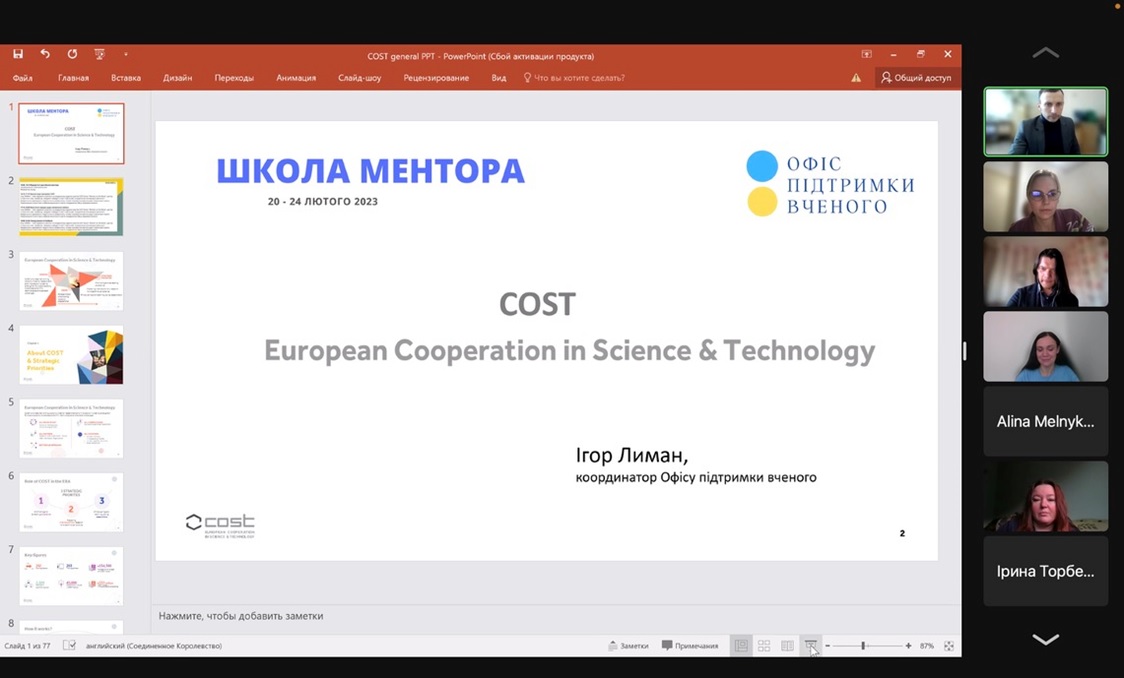Open the Дизайн ribbon tab
Image resolution: width=1124 pixels, height=678 pixels.
coord(177,77)
